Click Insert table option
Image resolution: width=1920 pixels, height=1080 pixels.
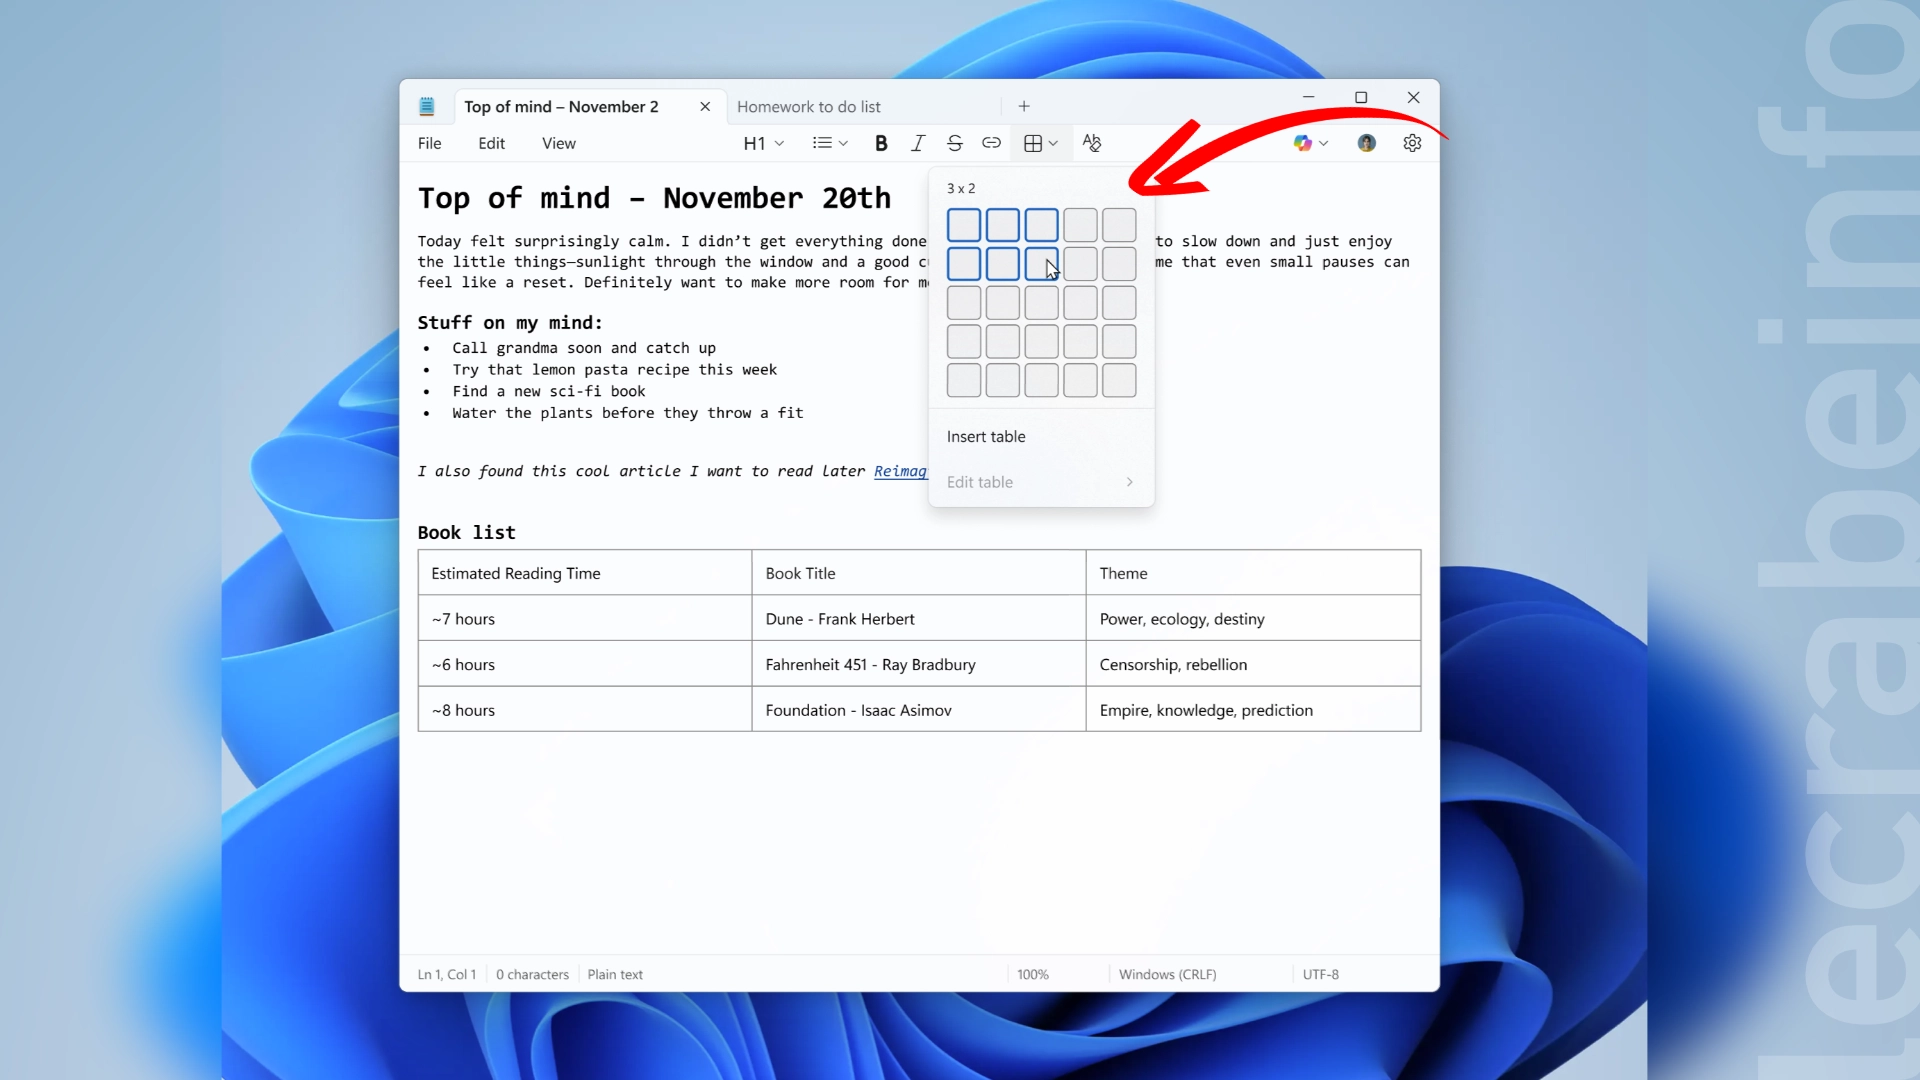(986, 437)
